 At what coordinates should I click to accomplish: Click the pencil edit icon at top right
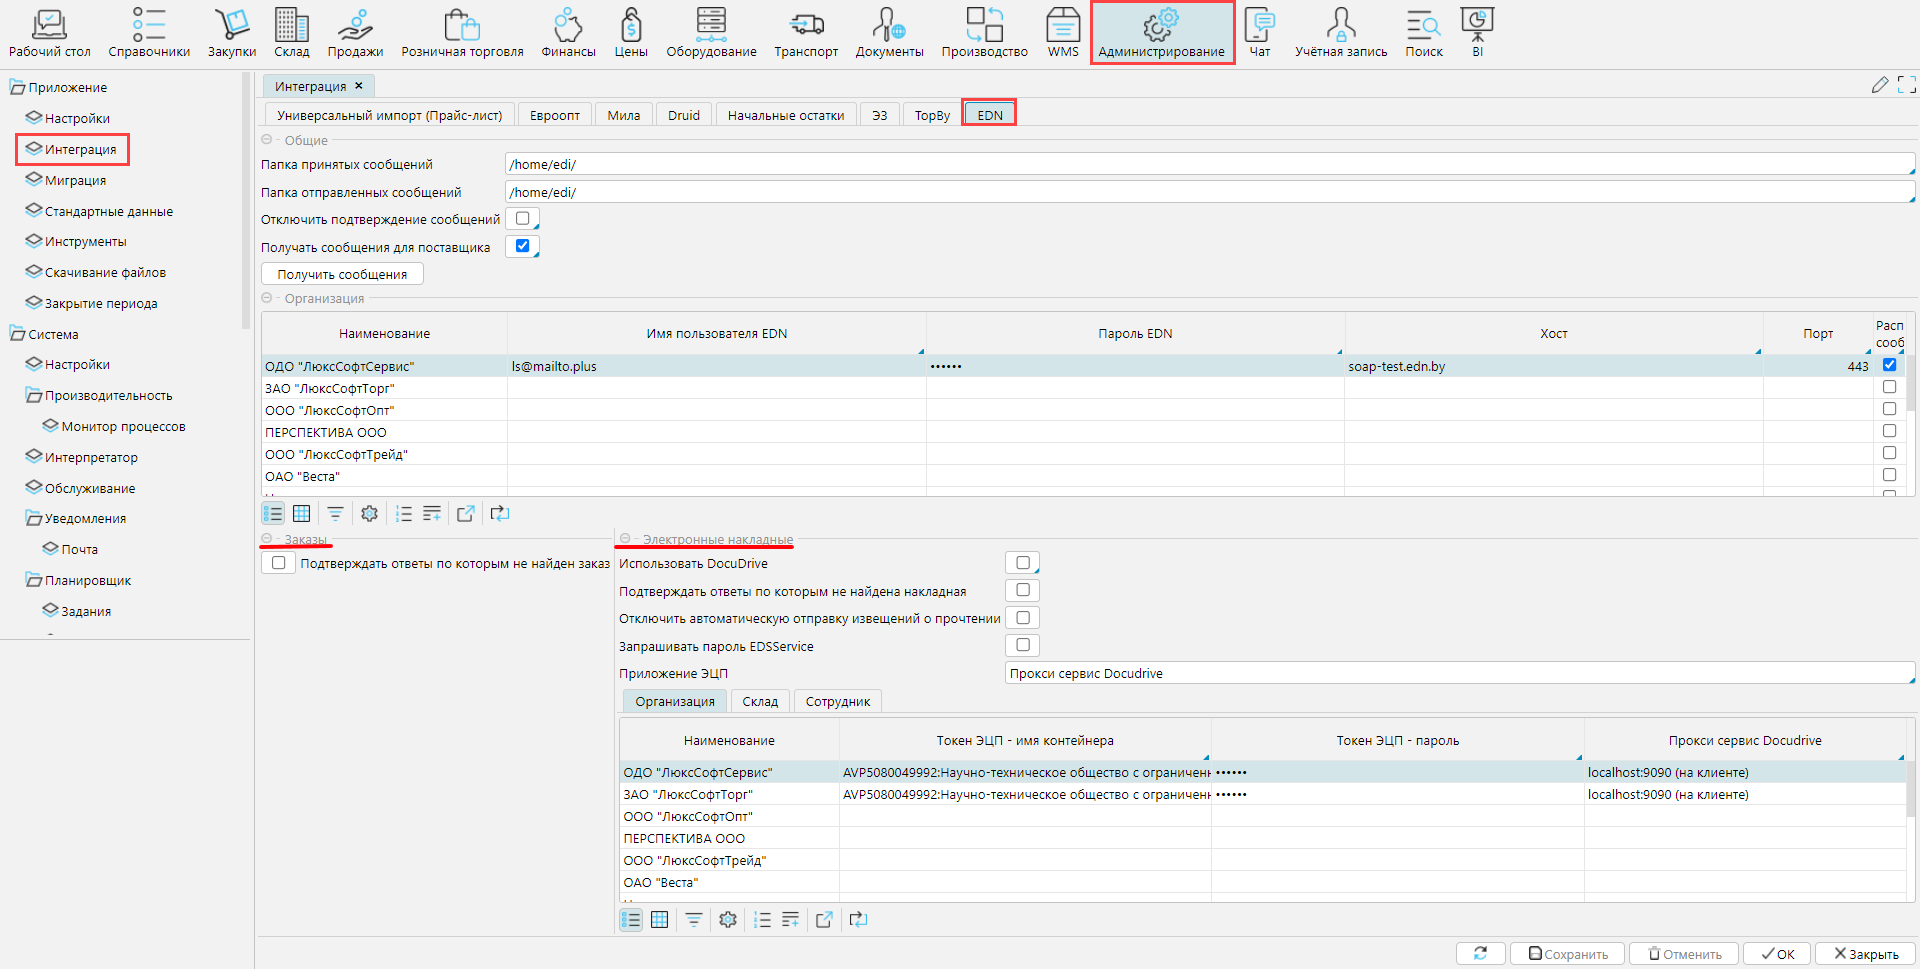(x=1879, y=85)
